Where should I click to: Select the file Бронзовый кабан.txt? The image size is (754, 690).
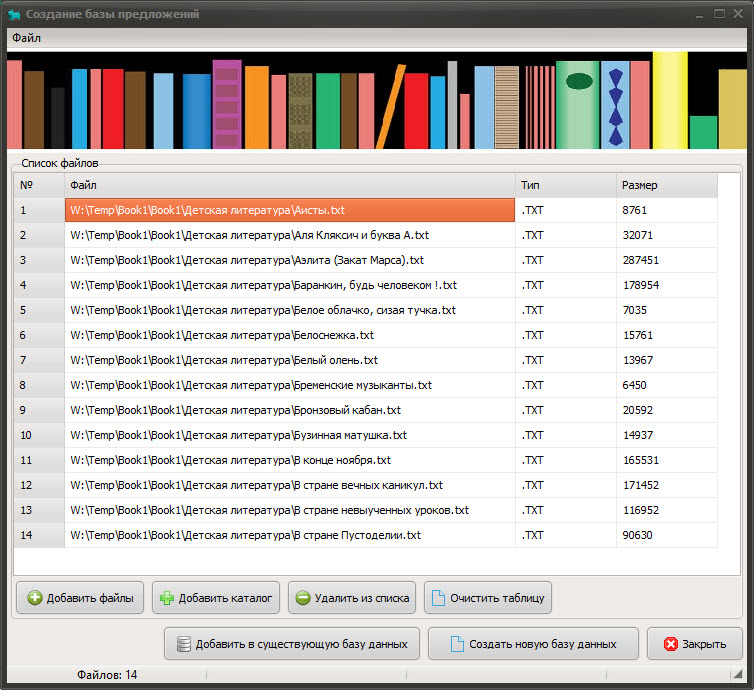[290, 410]
